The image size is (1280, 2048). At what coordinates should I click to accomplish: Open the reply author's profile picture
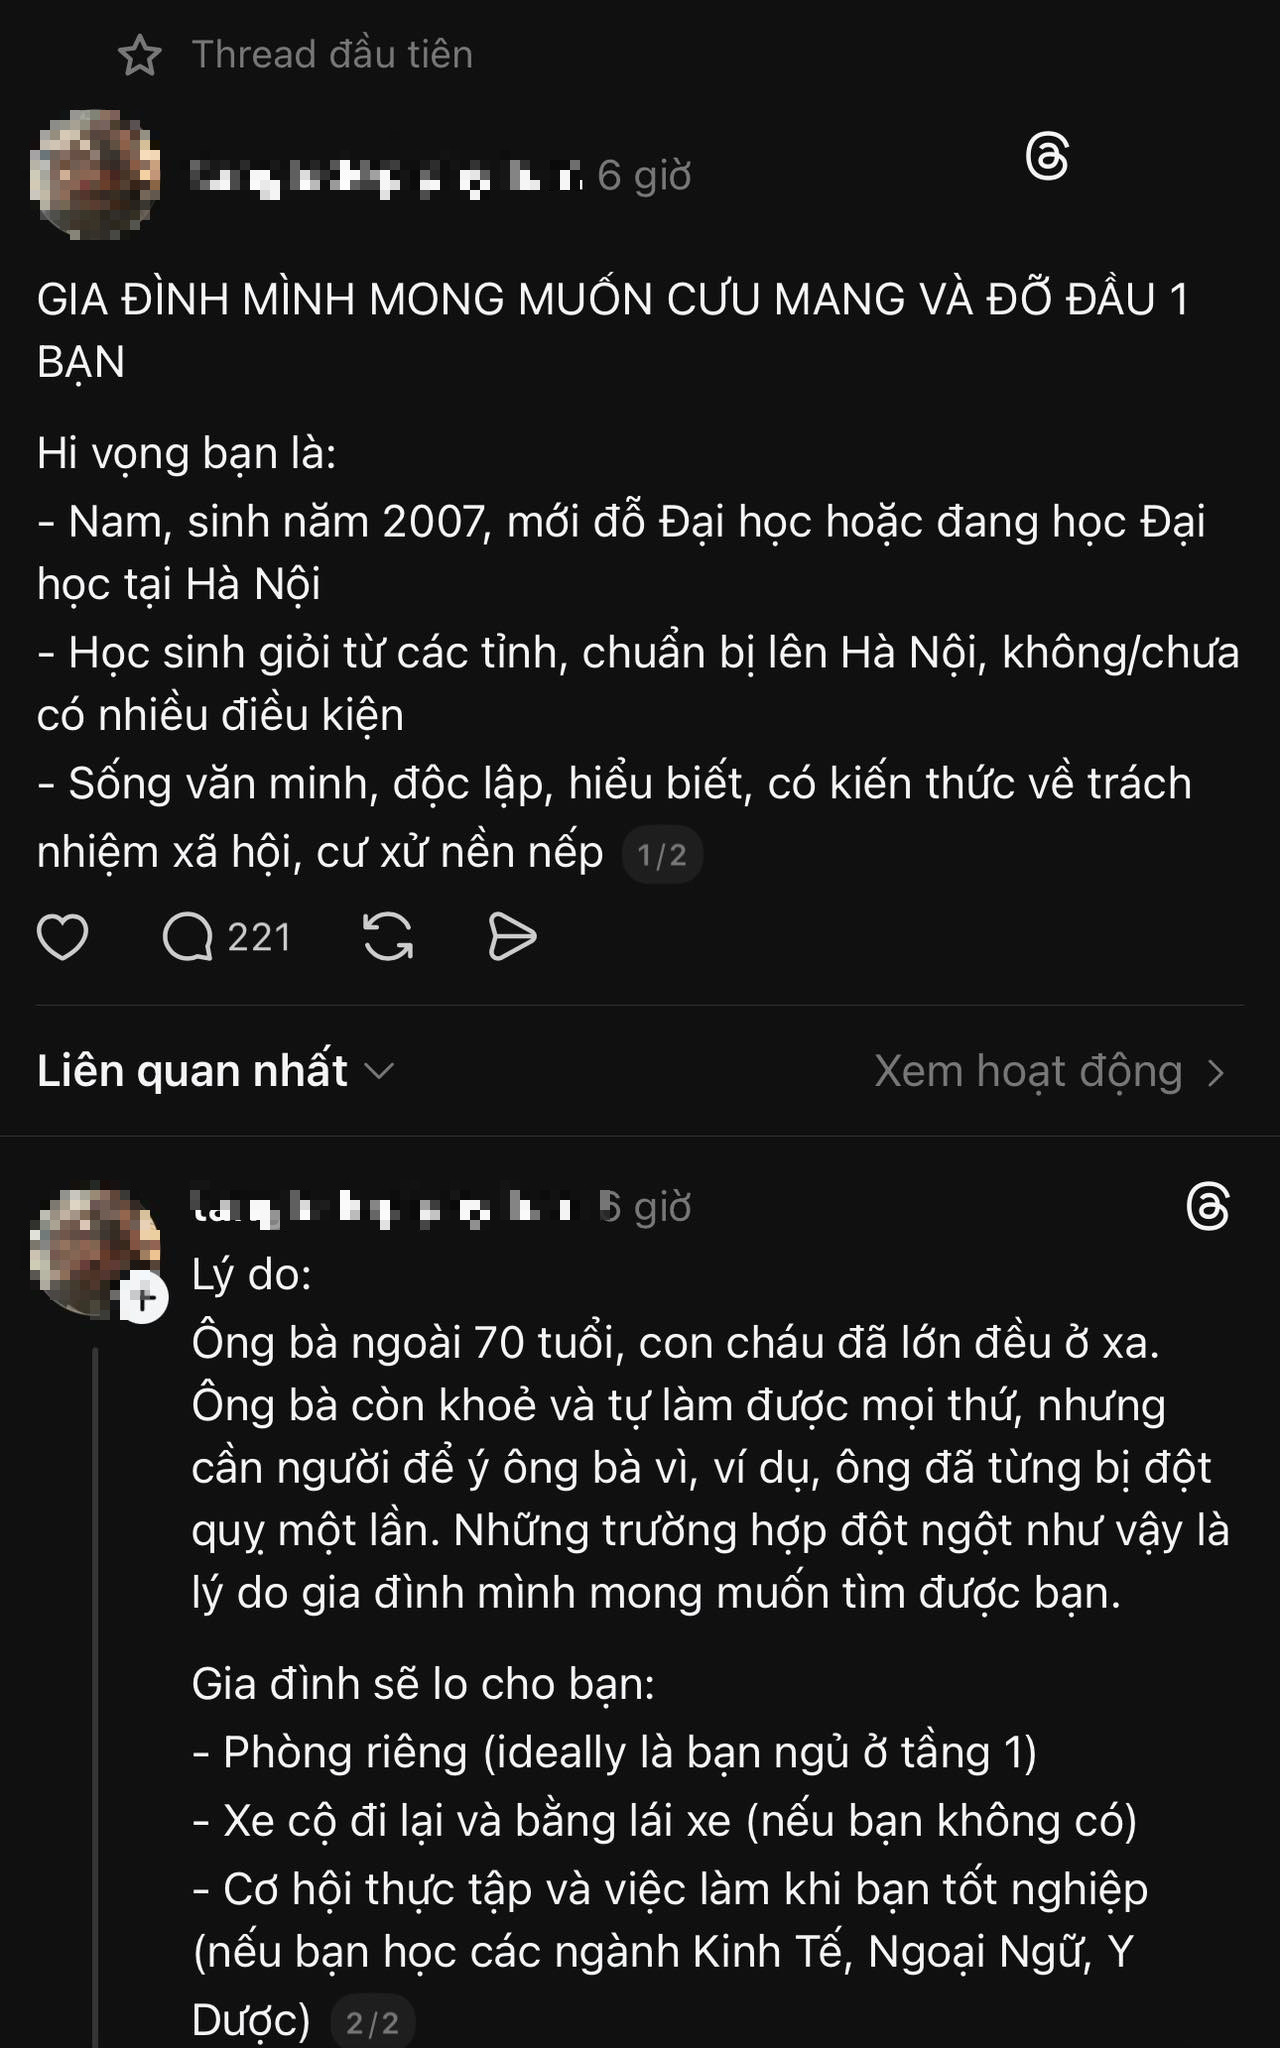93,1250
